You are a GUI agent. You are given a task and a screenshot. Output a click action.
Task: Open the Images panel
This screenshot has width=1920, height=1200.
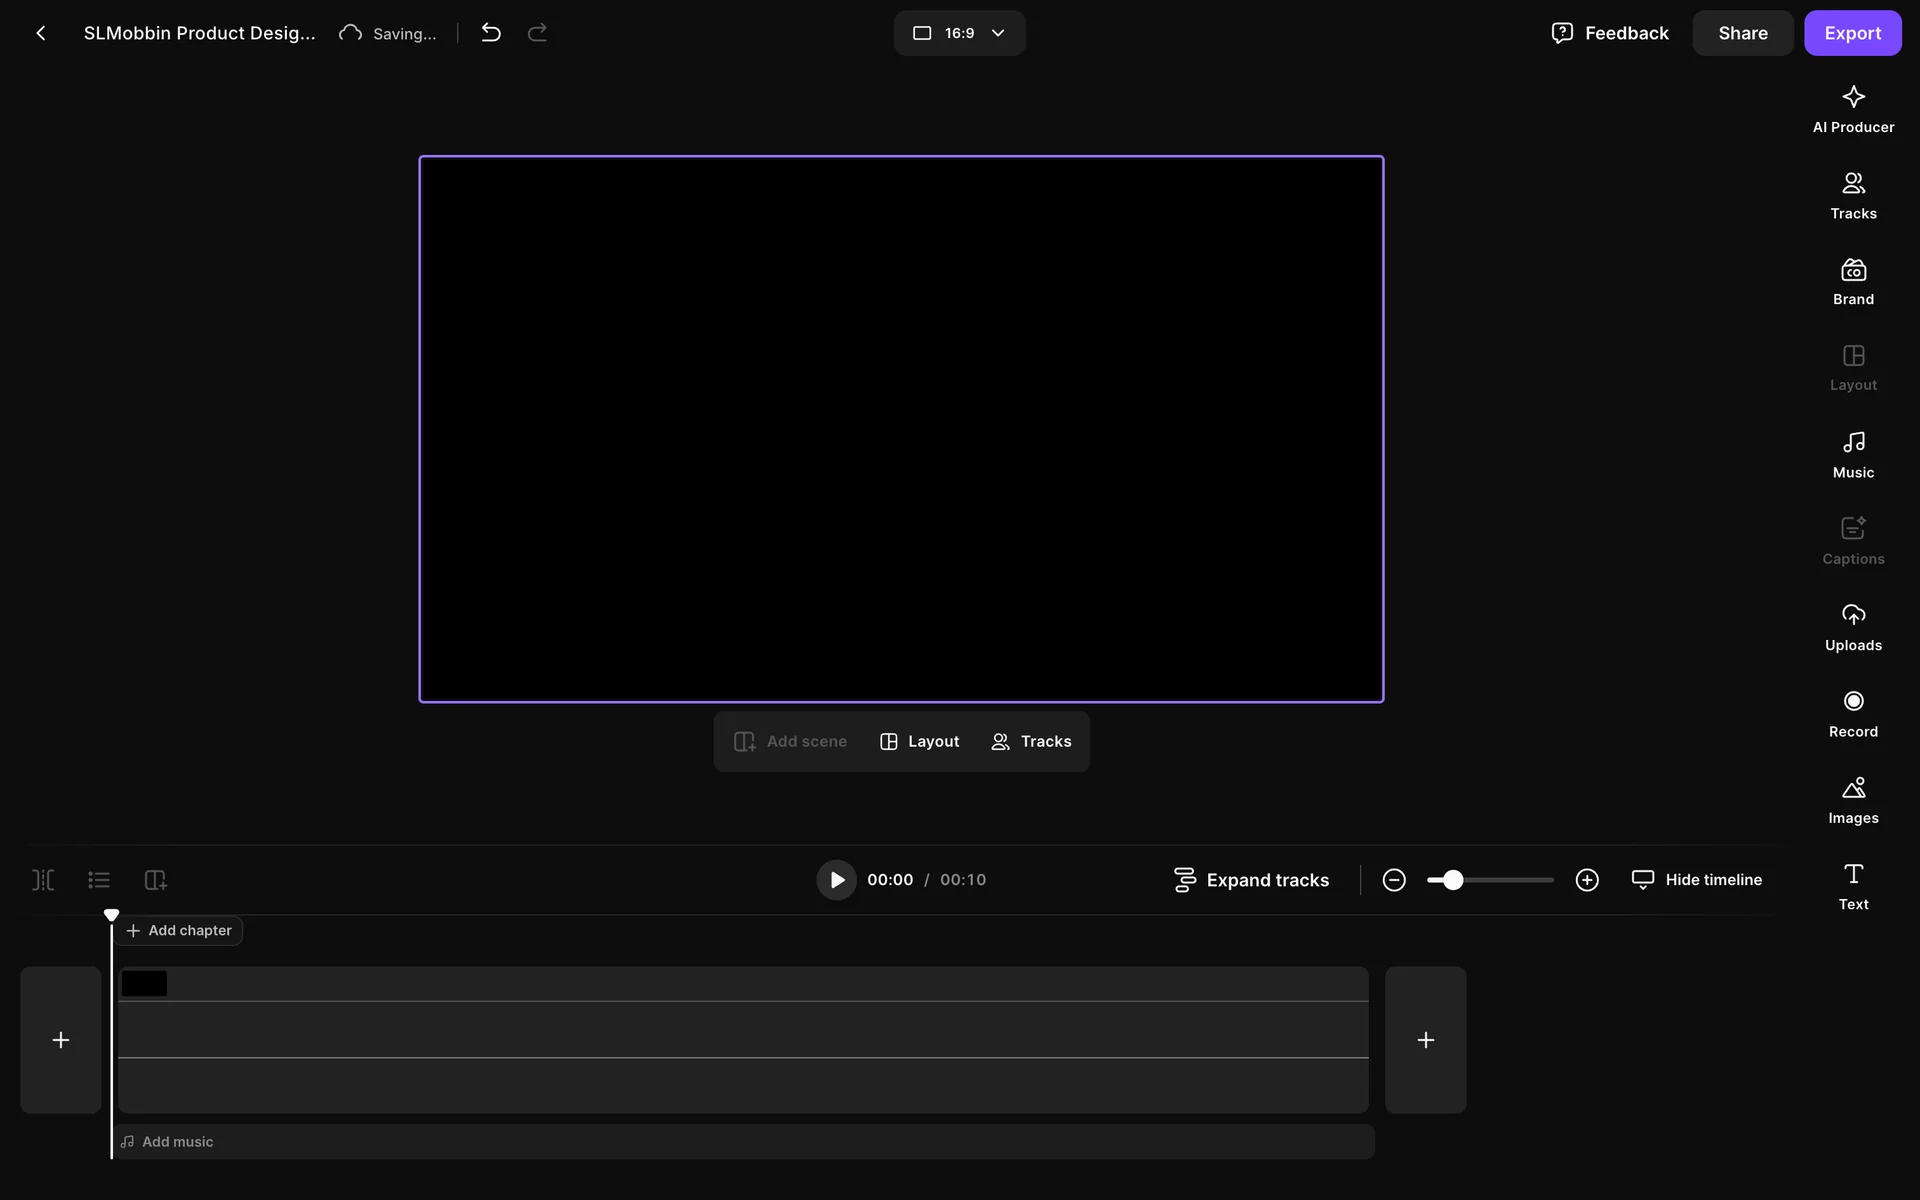pos(1853,800)
